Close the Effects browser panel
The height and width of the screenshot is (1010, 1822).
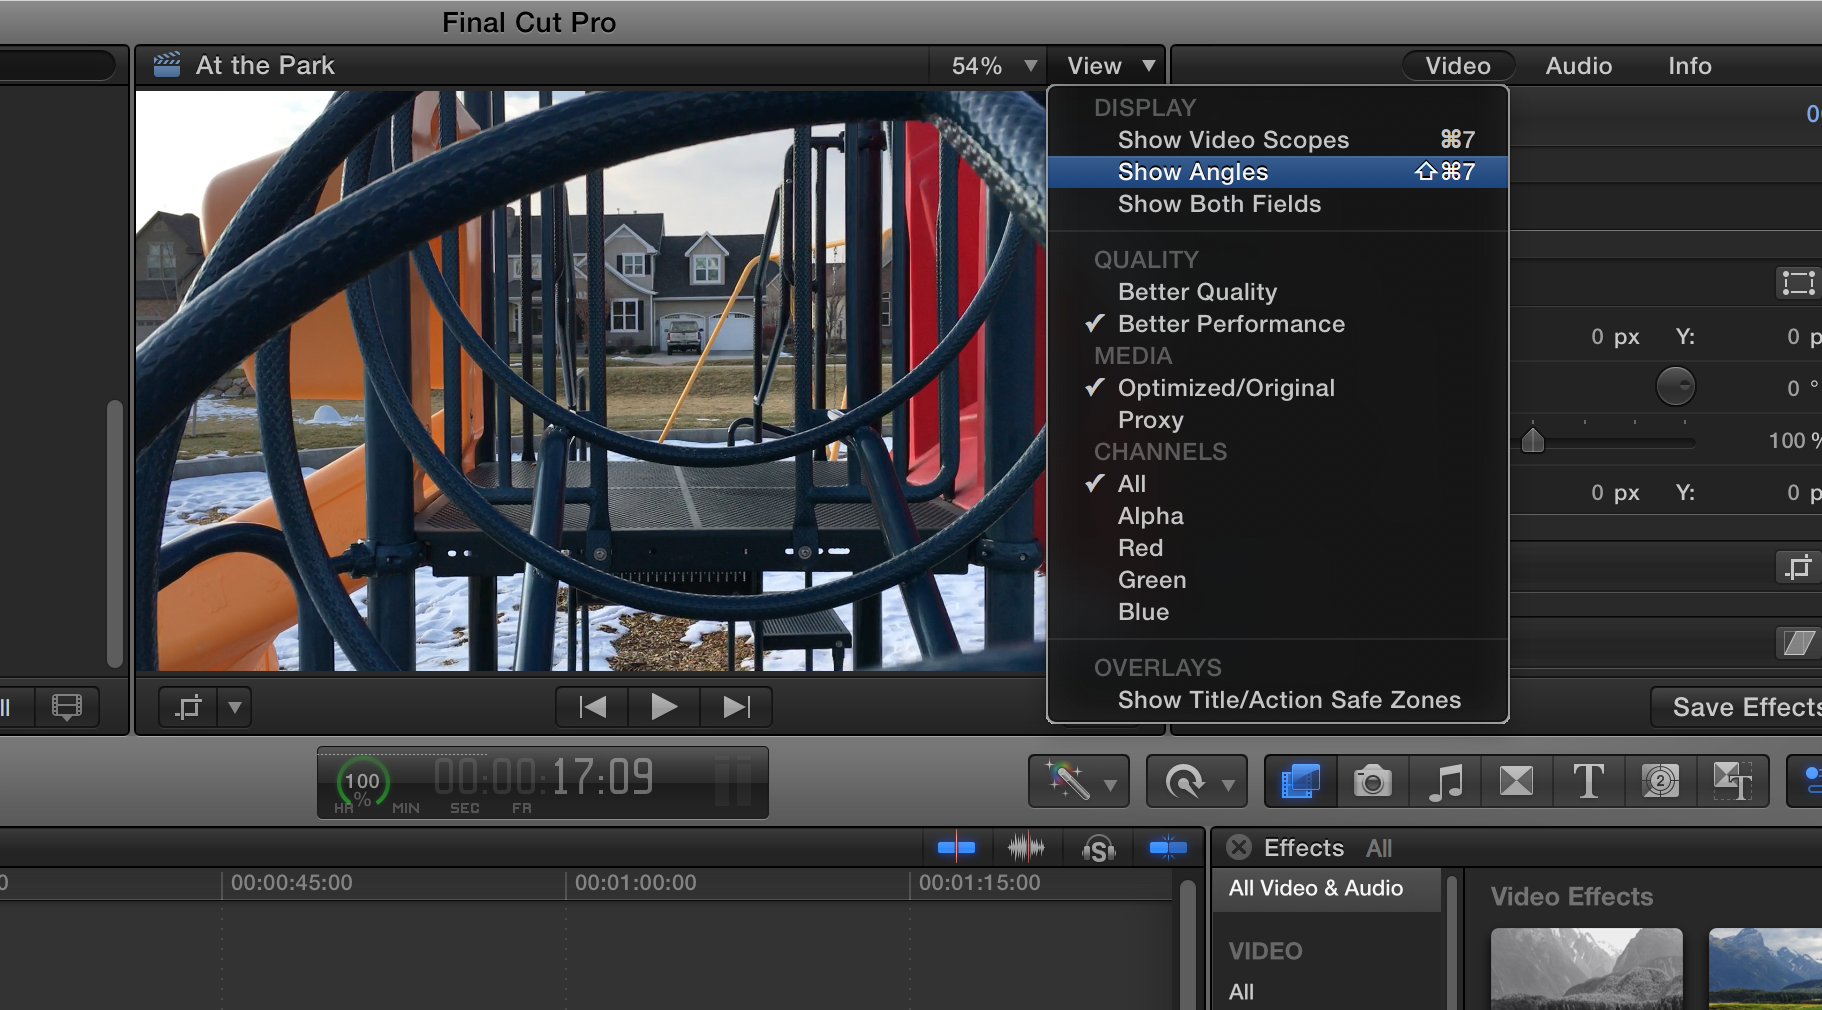[1239, 847]
